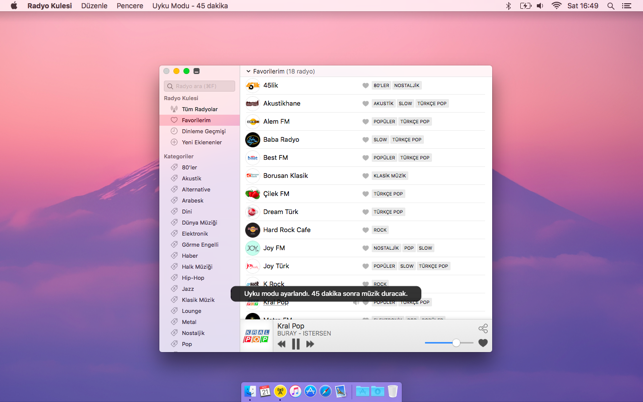Screen dimensions: 643x402
Task: Open Yeni Eklenenler in sidebar
Action: [x=199, y=142]
